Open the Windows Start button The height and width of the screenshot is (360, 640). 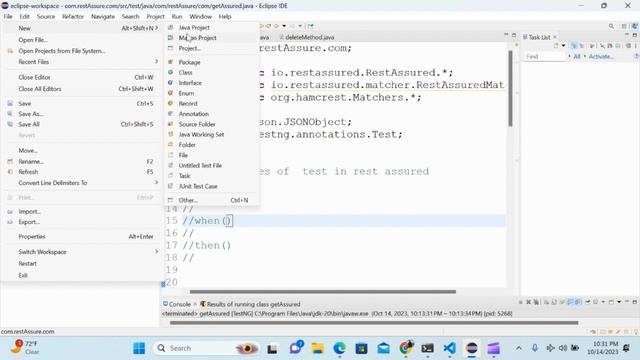pos(139,348)
